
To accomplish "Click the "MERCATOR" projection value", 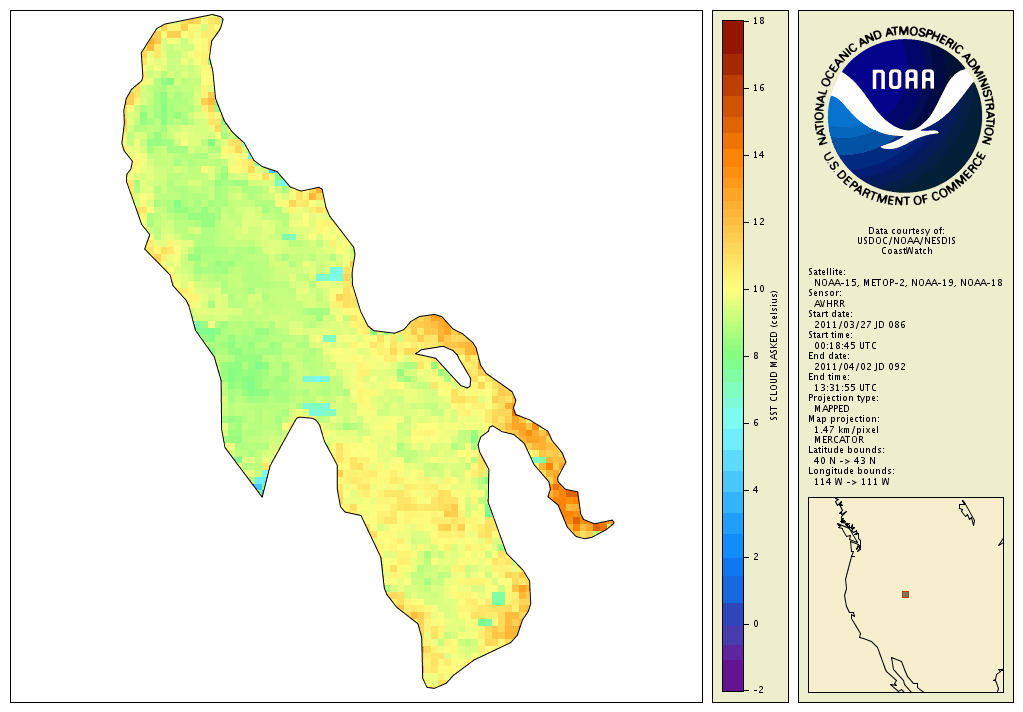I will point(839,440).
